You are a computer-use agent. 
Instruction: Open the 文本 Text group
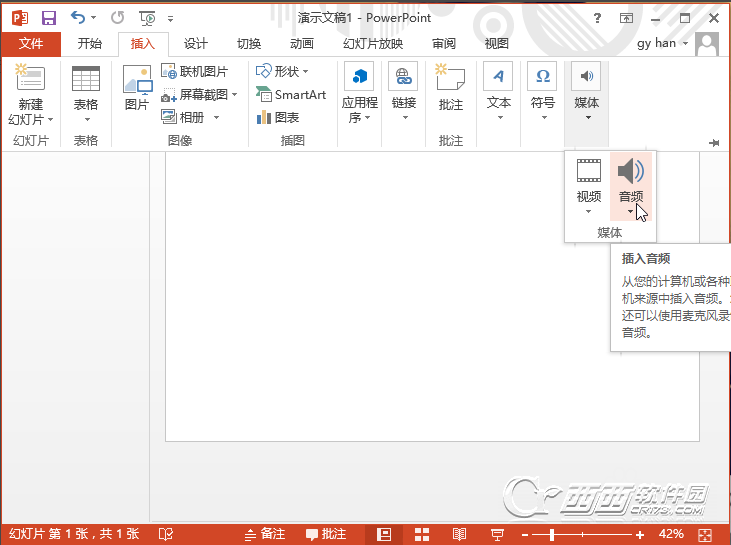click(499, 92)
